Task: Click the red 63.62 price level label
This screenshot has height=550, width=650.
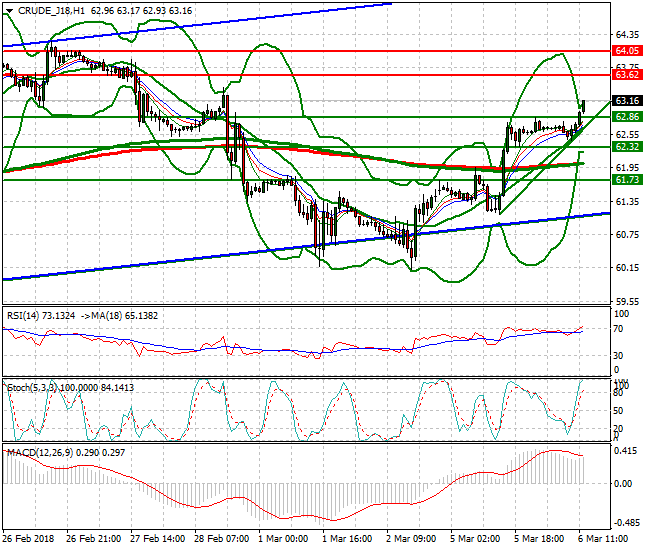Action: tap(627, 75)
